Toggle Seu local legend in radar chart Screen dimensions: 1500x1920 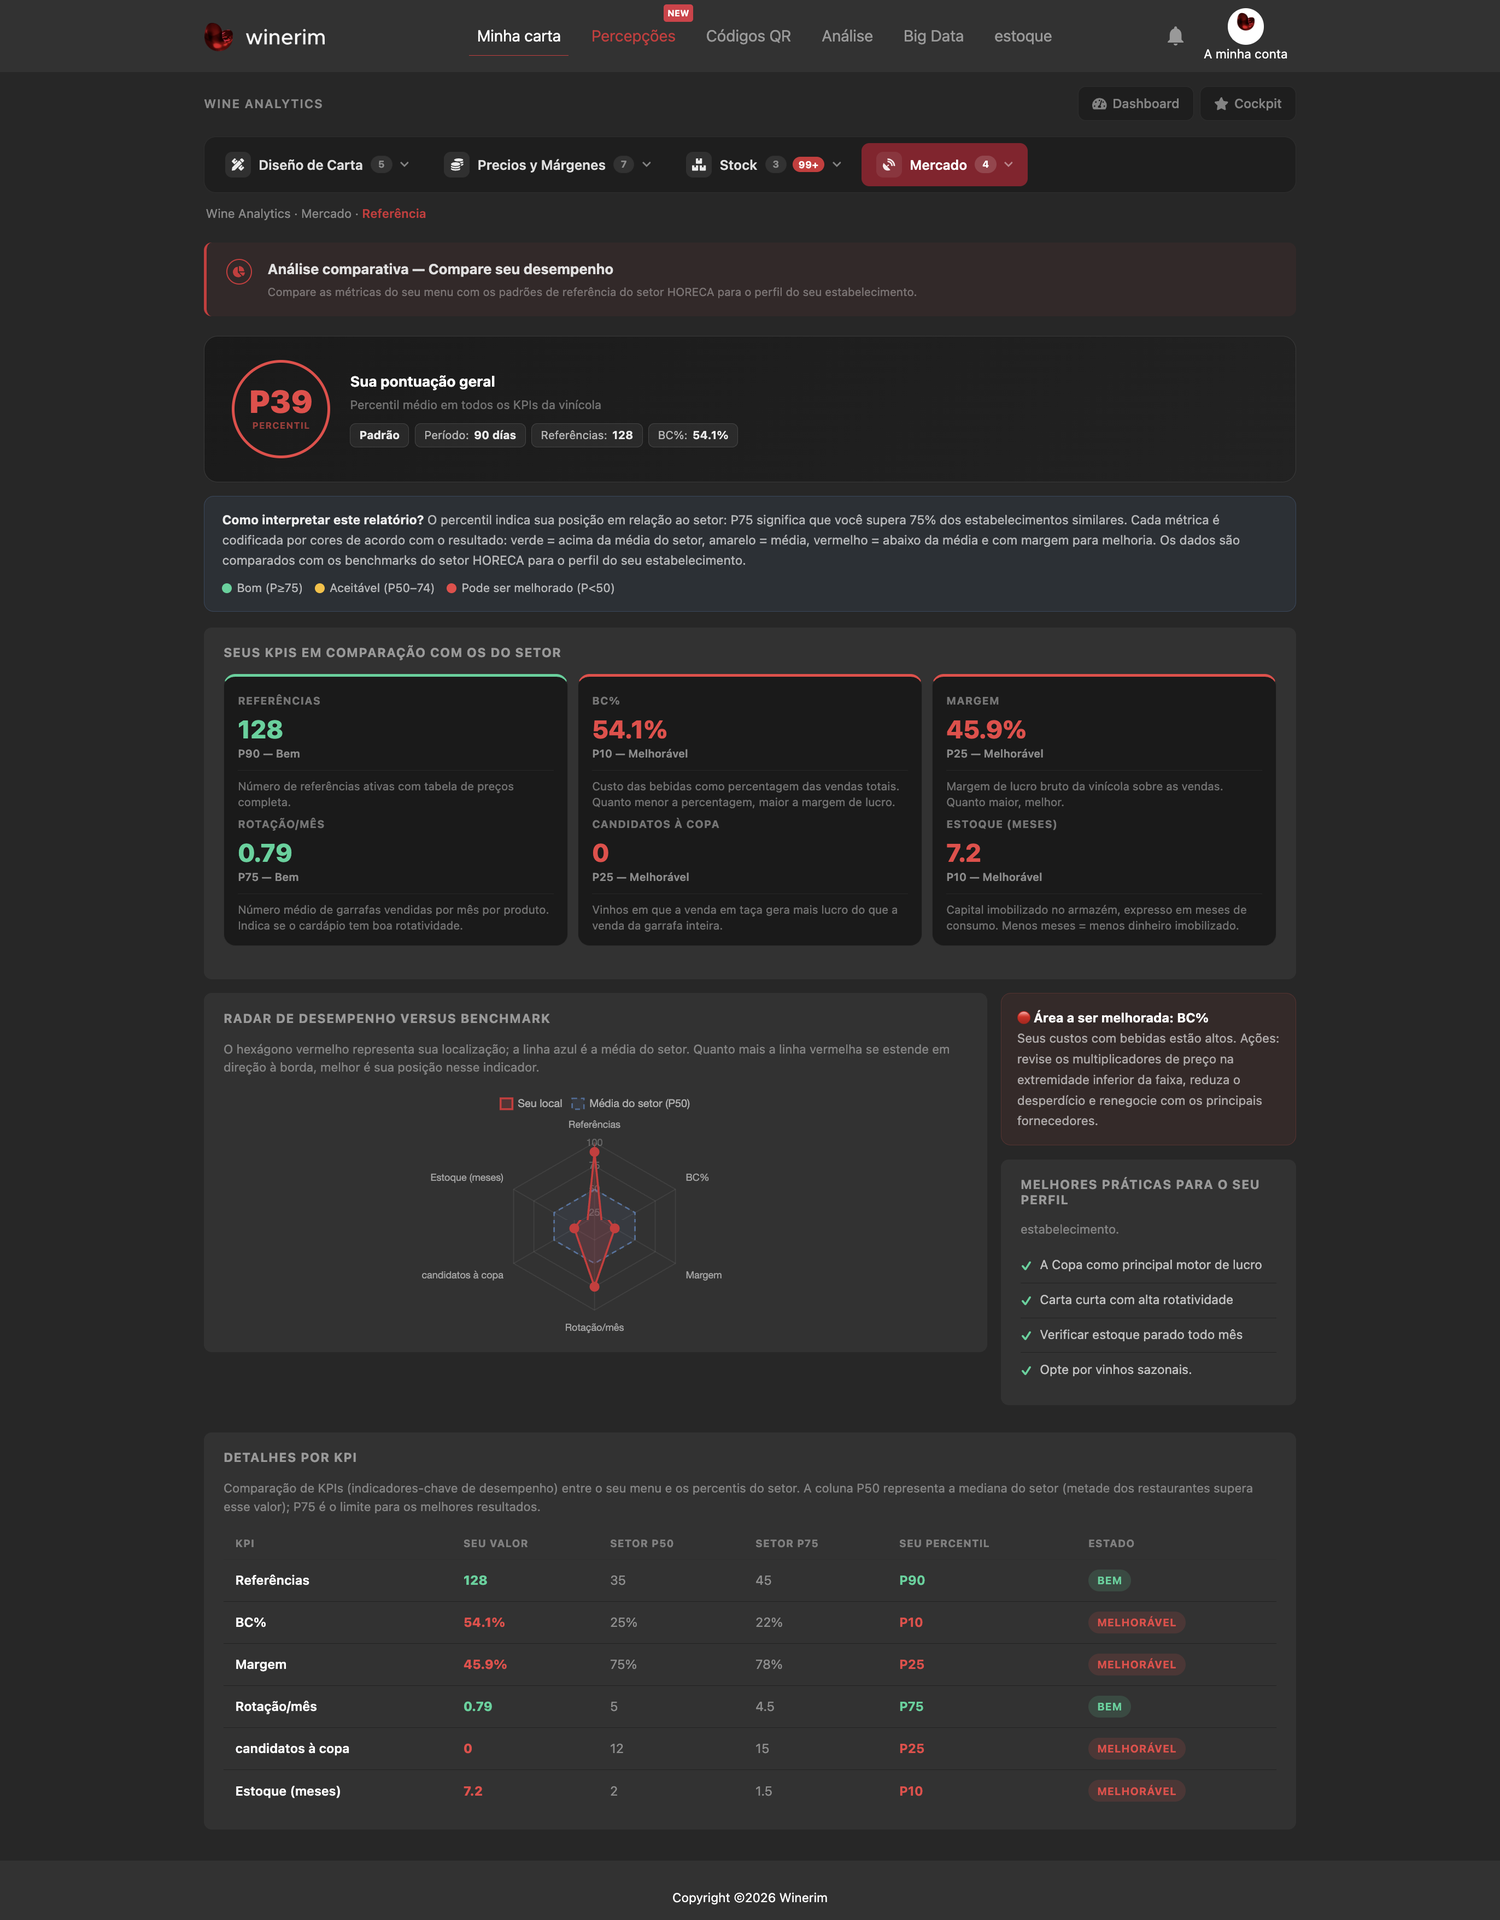(x=531, y=1104)
